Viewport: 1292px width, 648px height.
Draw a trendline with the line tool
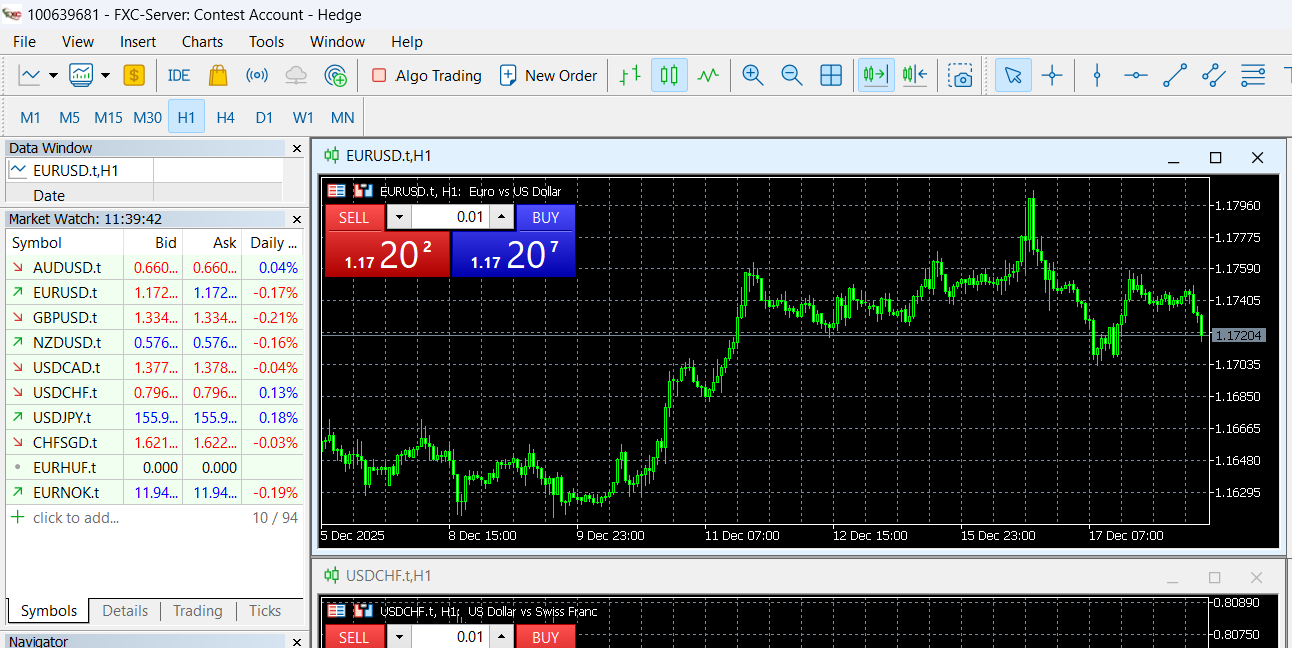coord(1175,75)
